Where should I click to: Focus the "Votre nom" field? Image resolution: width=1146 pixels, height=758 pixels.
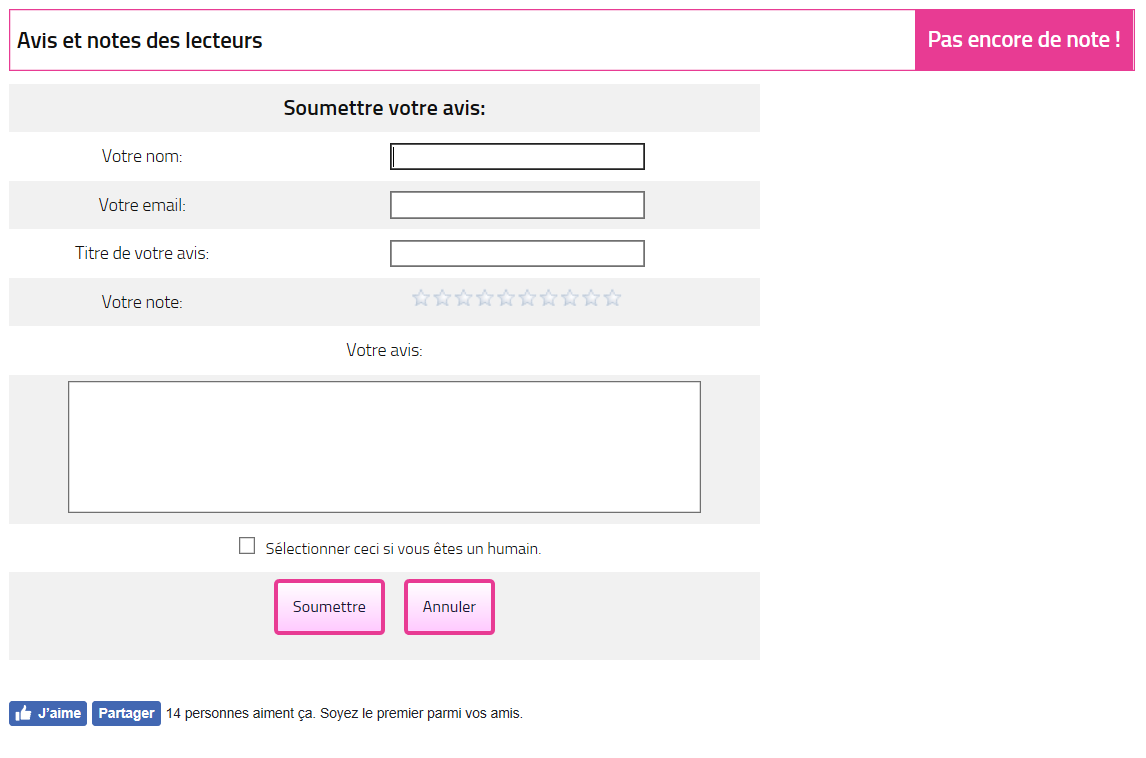[x=517, y=157]
